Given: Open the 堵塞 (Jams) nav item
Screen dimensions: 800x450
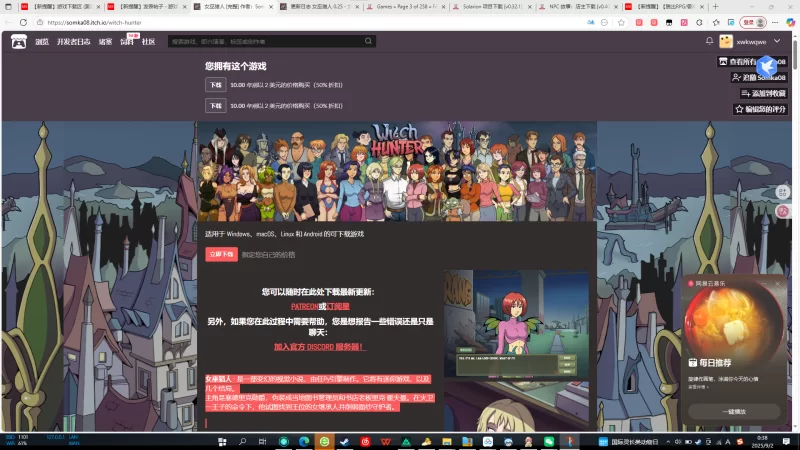Looking at the screenshot, I should coord(105,42).
